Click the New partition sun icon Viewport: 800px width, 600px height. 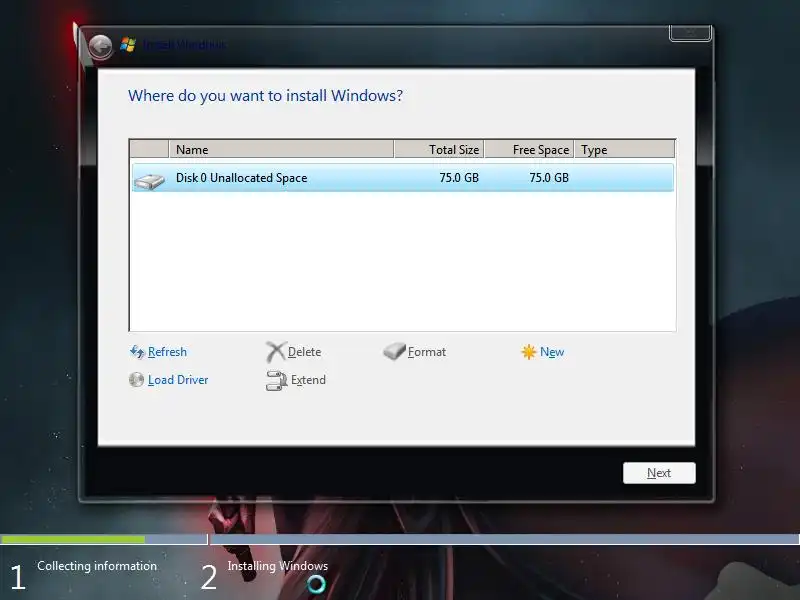[x=529, y=352]
